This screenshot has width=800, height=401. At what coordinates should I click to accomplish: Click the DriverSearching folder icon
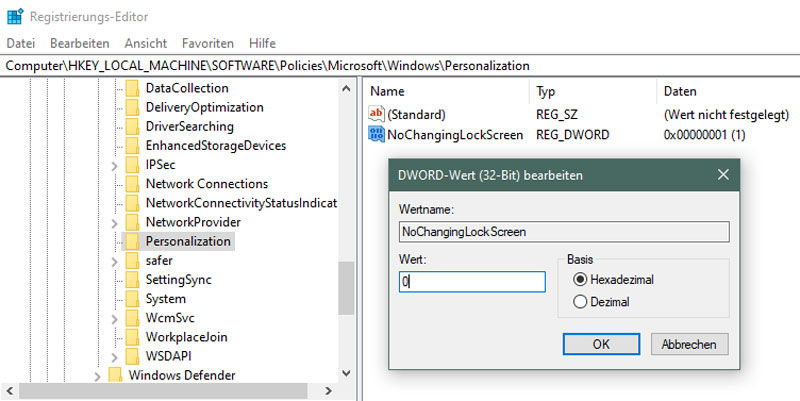132,127
